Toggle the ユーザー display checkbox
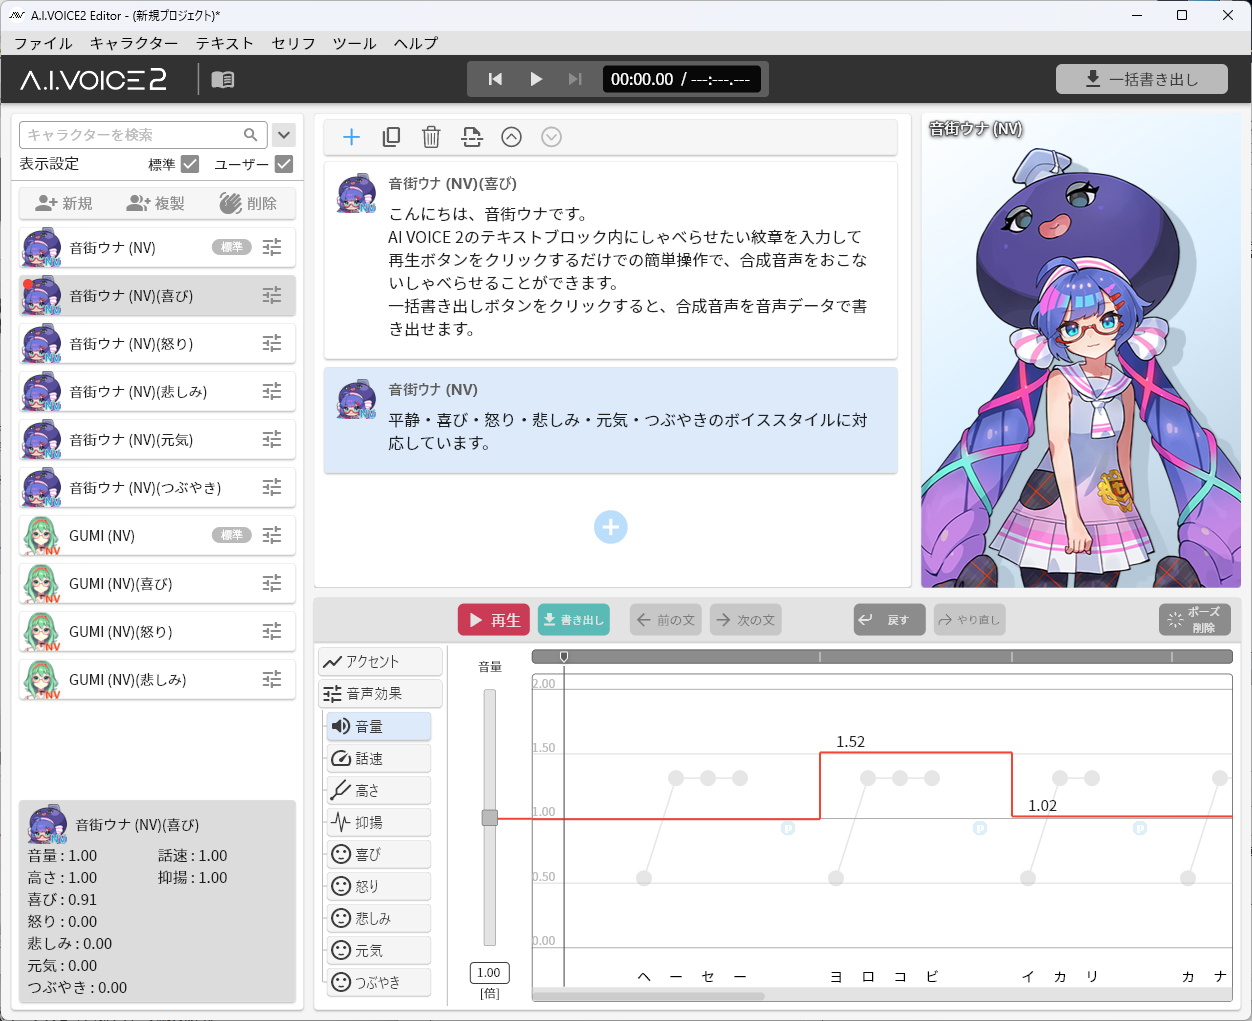The width and height of the screenshot is (1252, 1021). coord(284,164)
